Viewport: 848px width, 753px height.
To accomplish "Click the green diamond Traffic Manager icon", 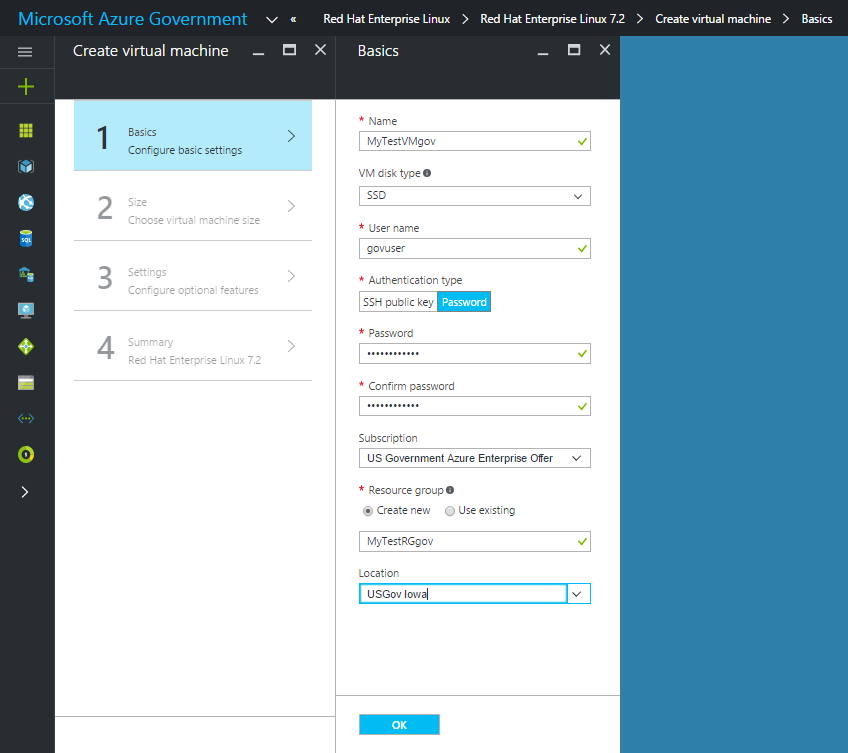I will click(x=27, y=346).
